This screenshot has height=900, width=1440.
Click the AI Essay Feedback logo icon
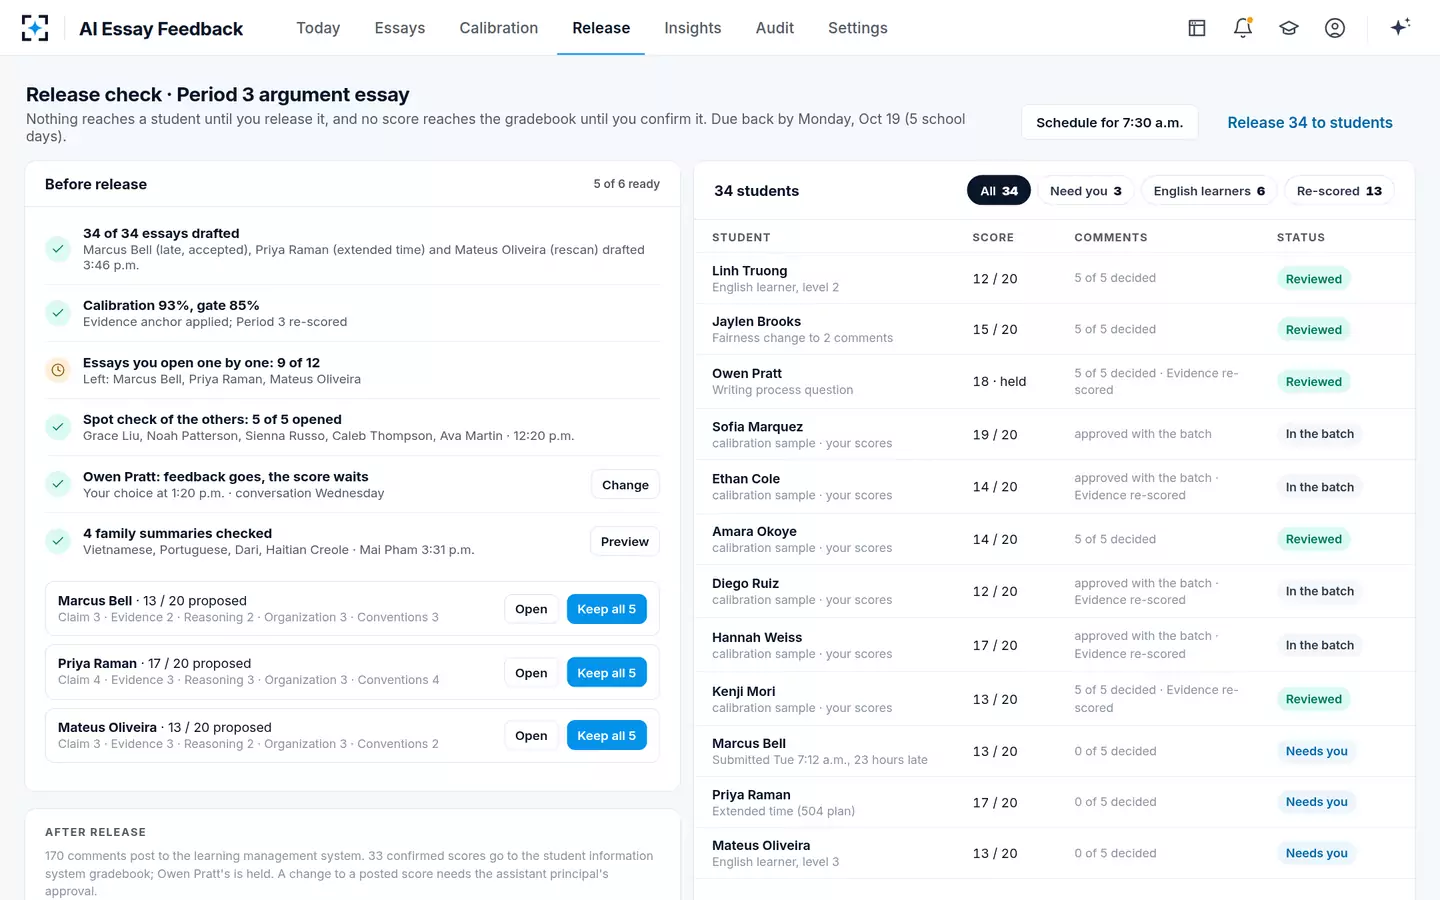(35, 28)
